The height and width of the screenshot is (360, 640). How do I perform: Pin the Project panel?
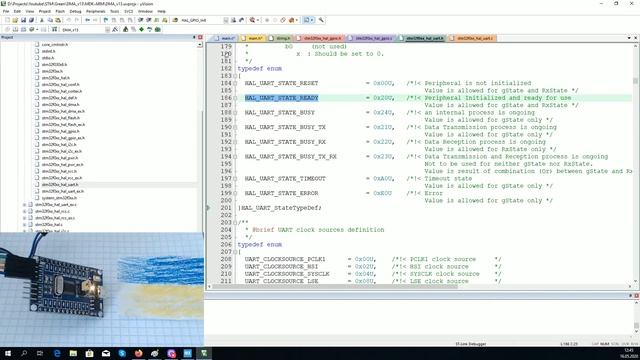tap(194, 37)
